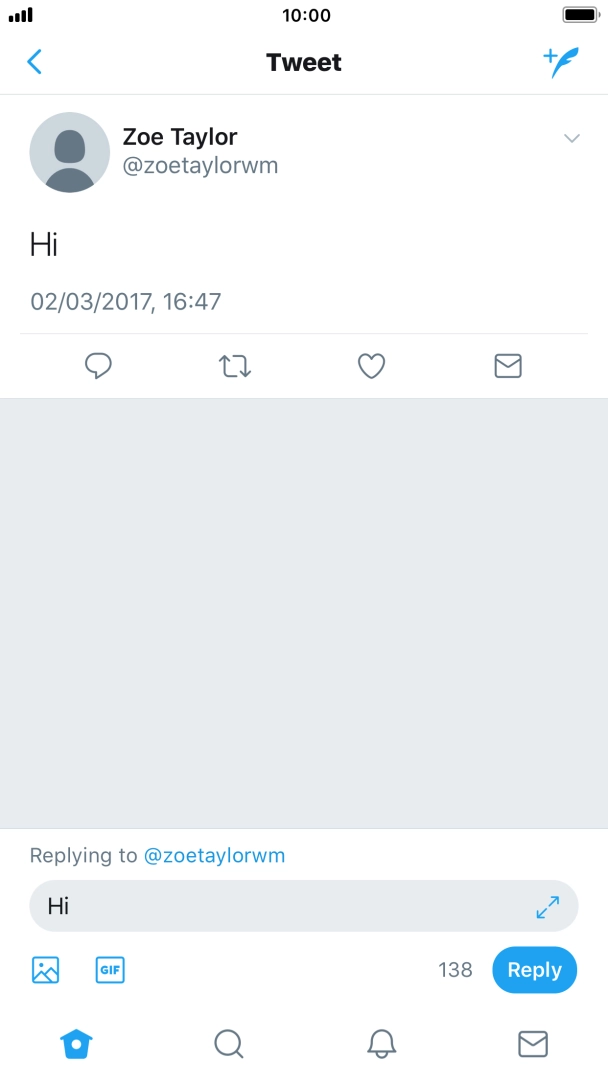Image resolution: width=608 pixels, height=1080 pixels.
Task: Open the compose new tweet screen
Action: click(561, 61)
